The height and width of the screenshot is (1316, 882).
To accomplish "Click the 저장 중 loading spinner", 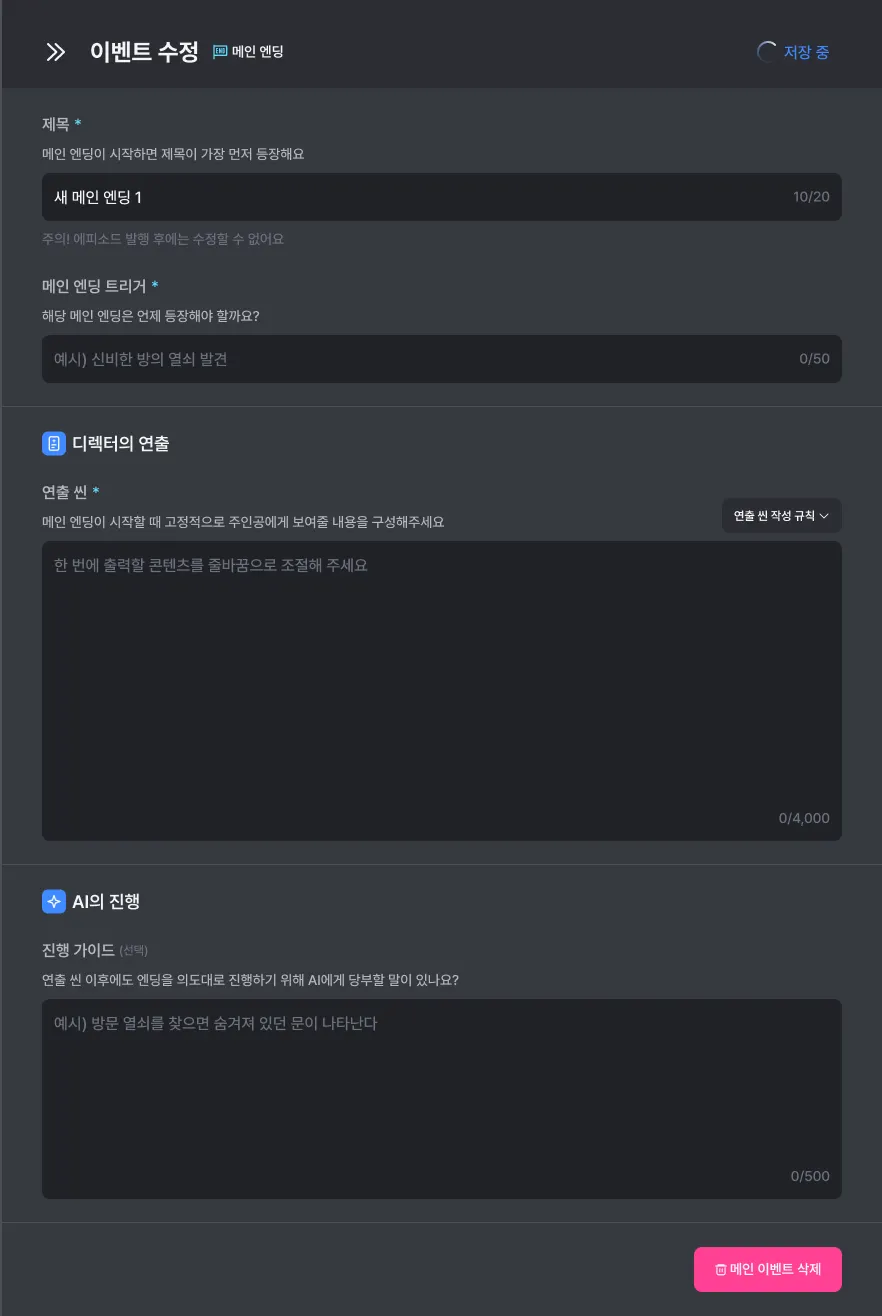I will [767, 52].
